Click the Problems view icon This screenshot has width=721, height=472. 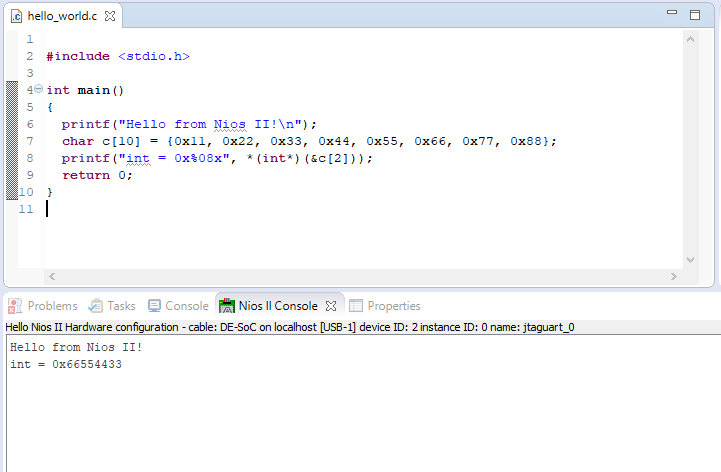pyautogui.click(x=15, y=306)
